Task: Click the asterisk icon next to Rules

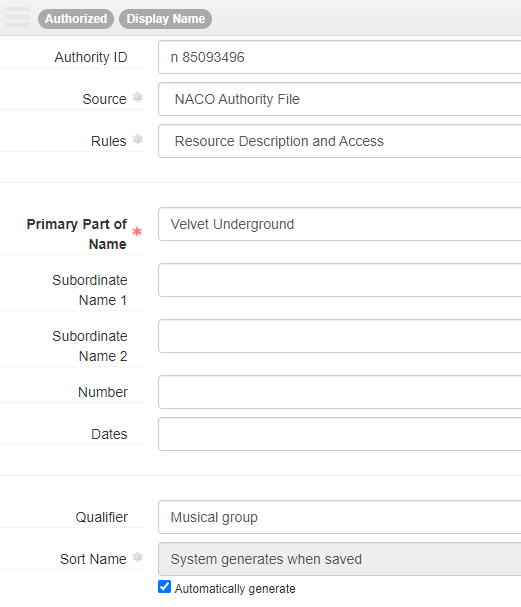Action: pos(137,139)
